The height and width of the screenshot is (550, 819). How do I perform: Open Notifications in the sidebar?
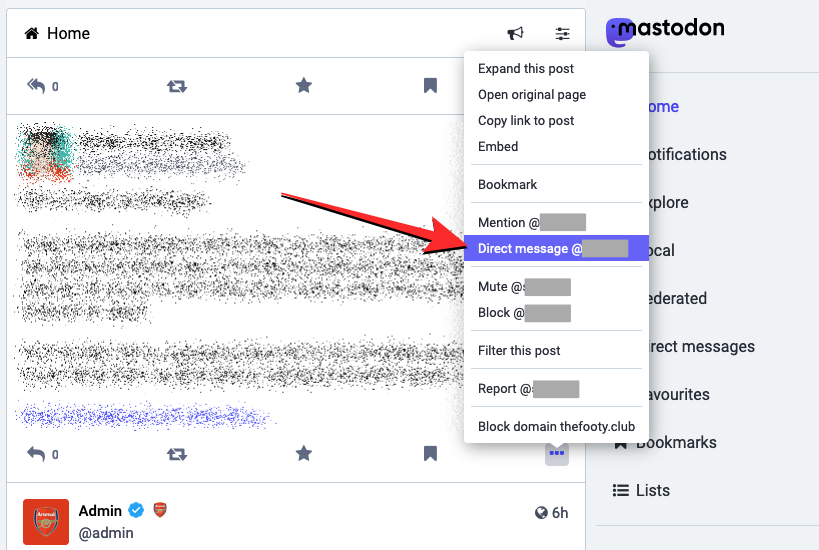(686, 155)
